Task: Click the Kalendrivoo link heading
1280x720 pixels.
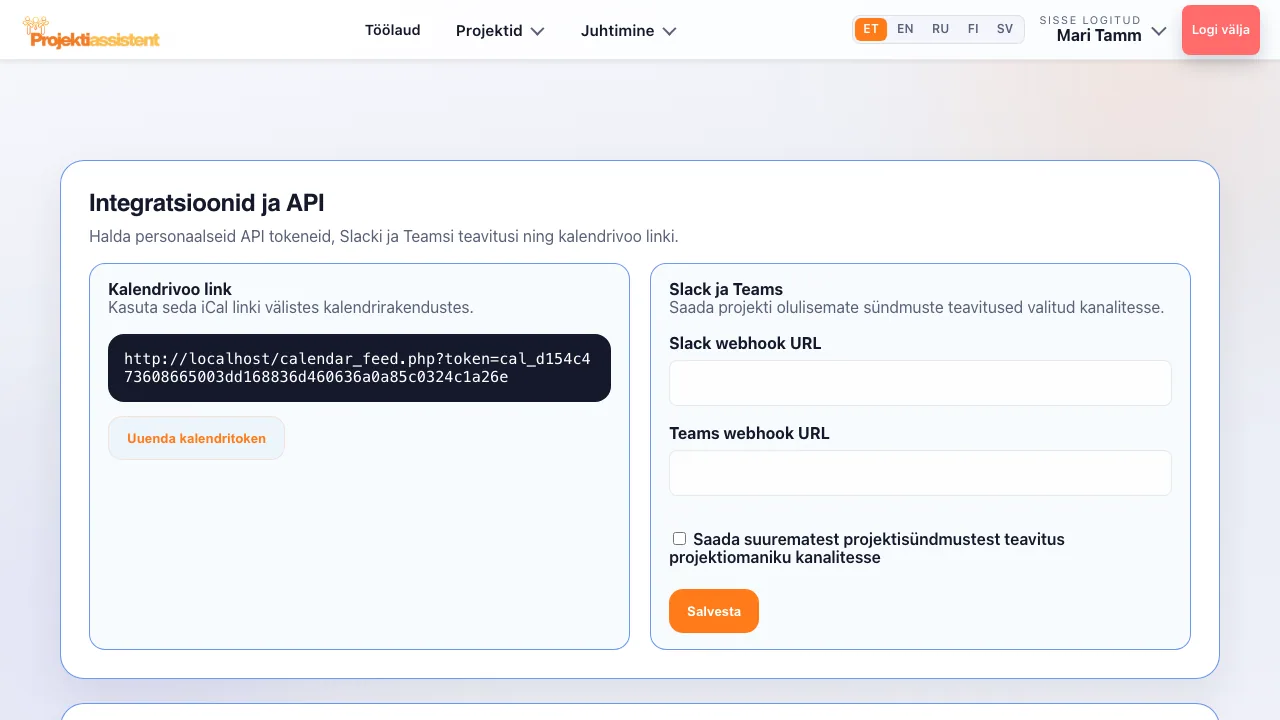Action: tap(170, 289)
